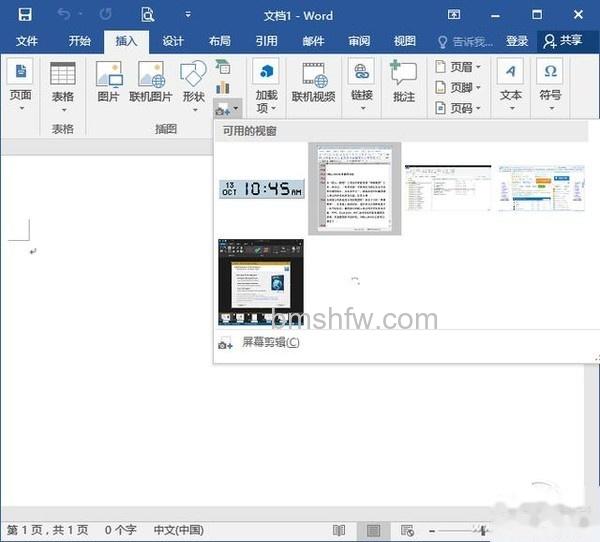
Task: Open 联机图片 online pictures tool
Action: point(151,82)
